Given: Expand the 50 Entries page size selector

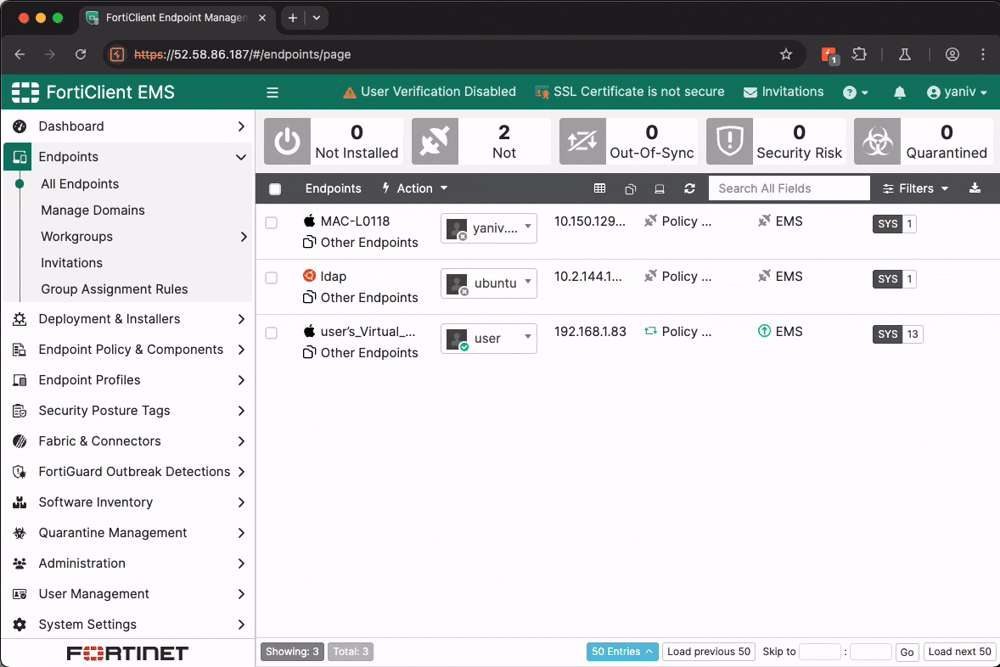Looking at the screenshot, I should click(622, 652).
